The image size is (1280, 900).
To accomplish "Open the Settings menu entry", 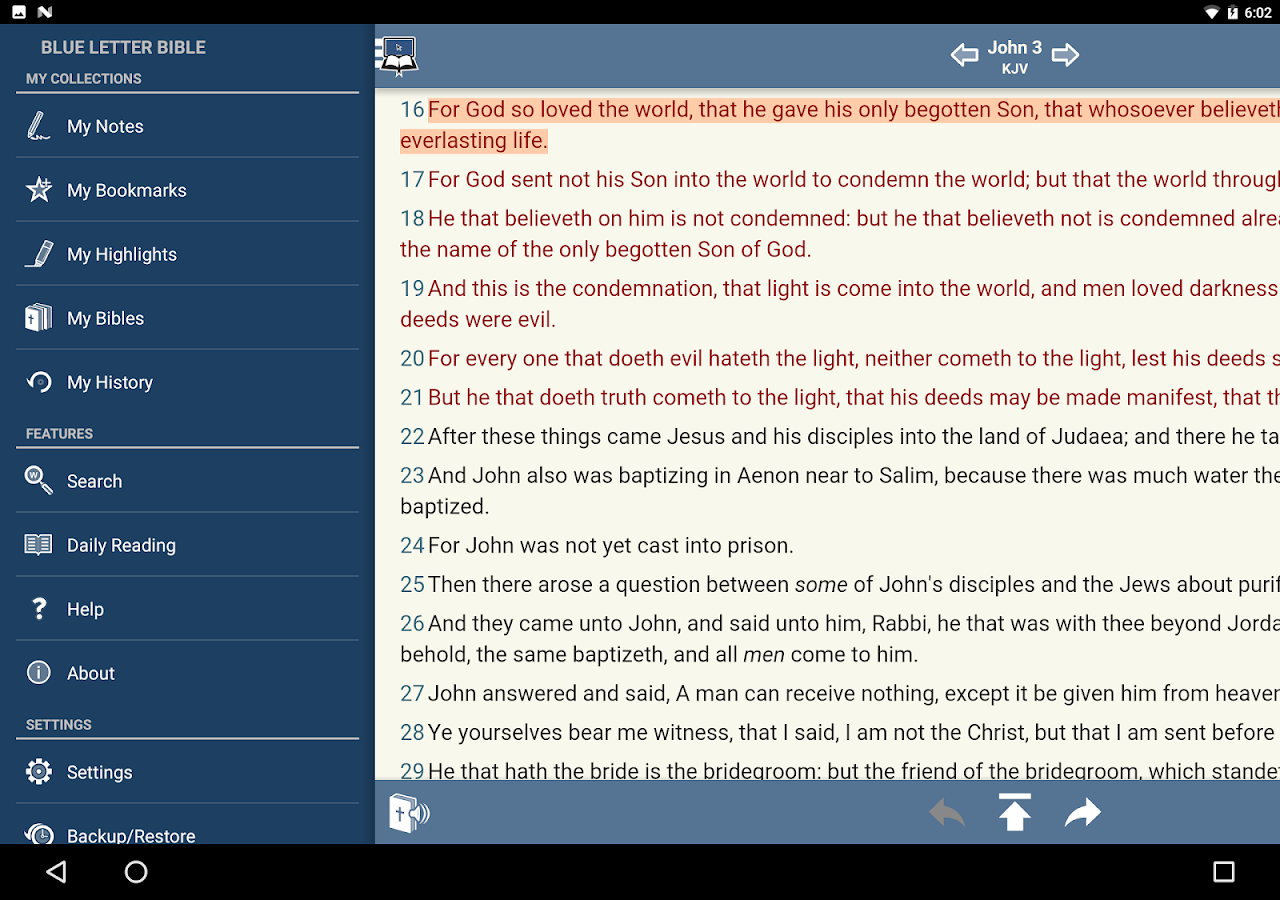I will pyautogui.click(x=187, y=772).
